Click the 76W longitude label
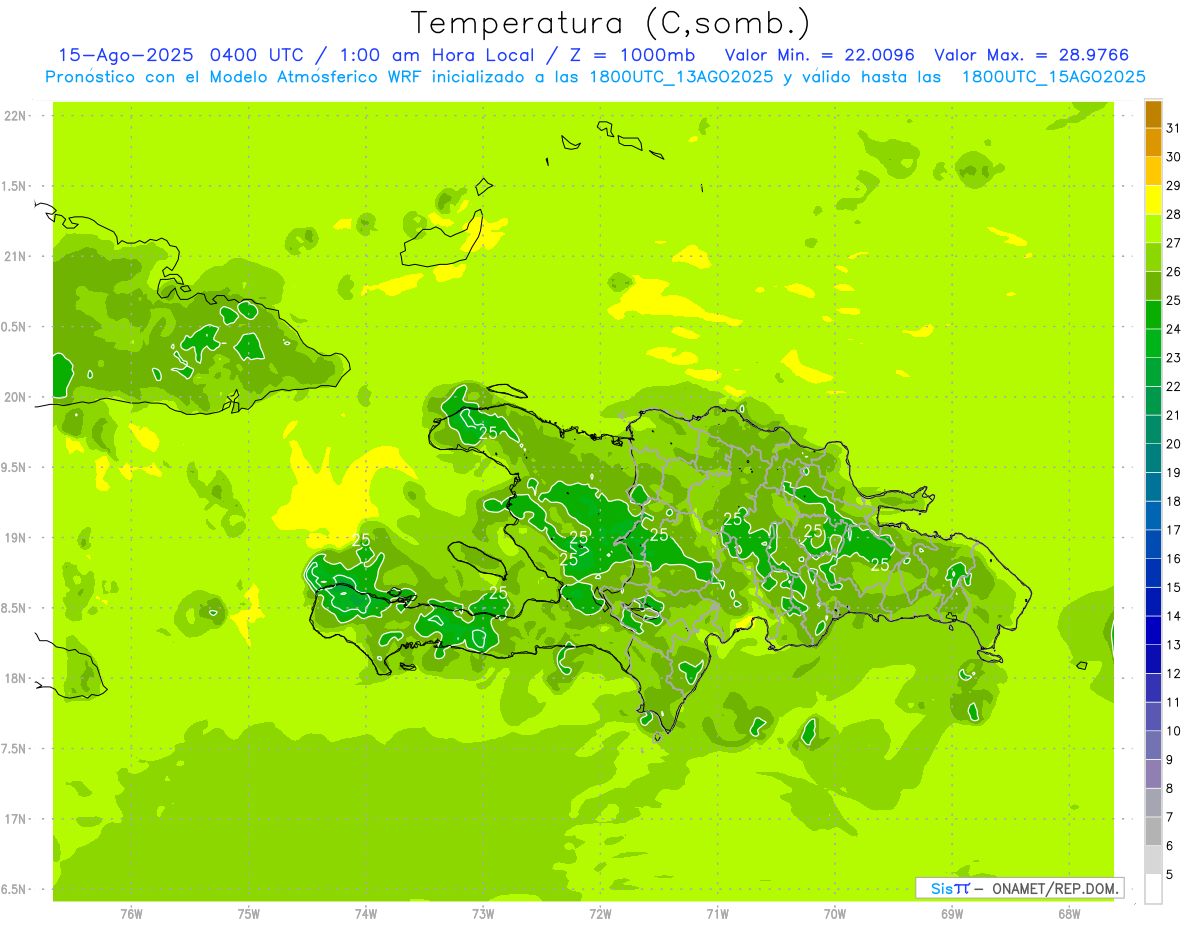The image size is (1200, 927). (131, 914)
